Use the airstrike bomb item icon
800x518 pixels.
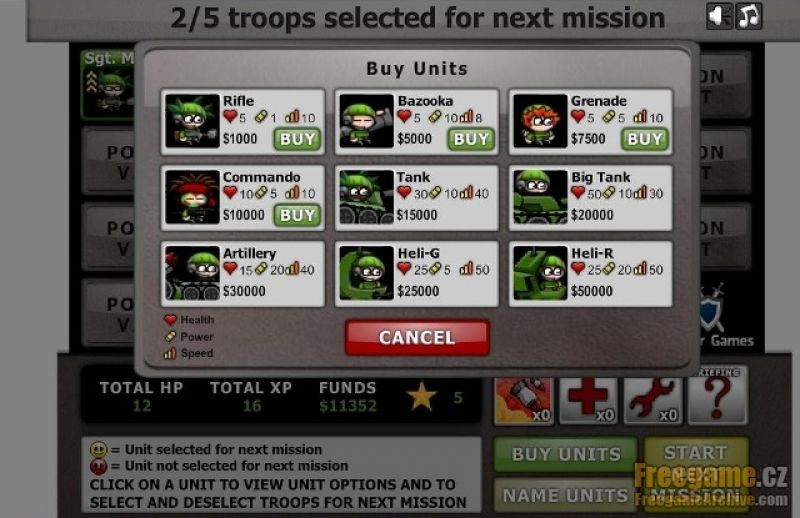tap(524, 401)
